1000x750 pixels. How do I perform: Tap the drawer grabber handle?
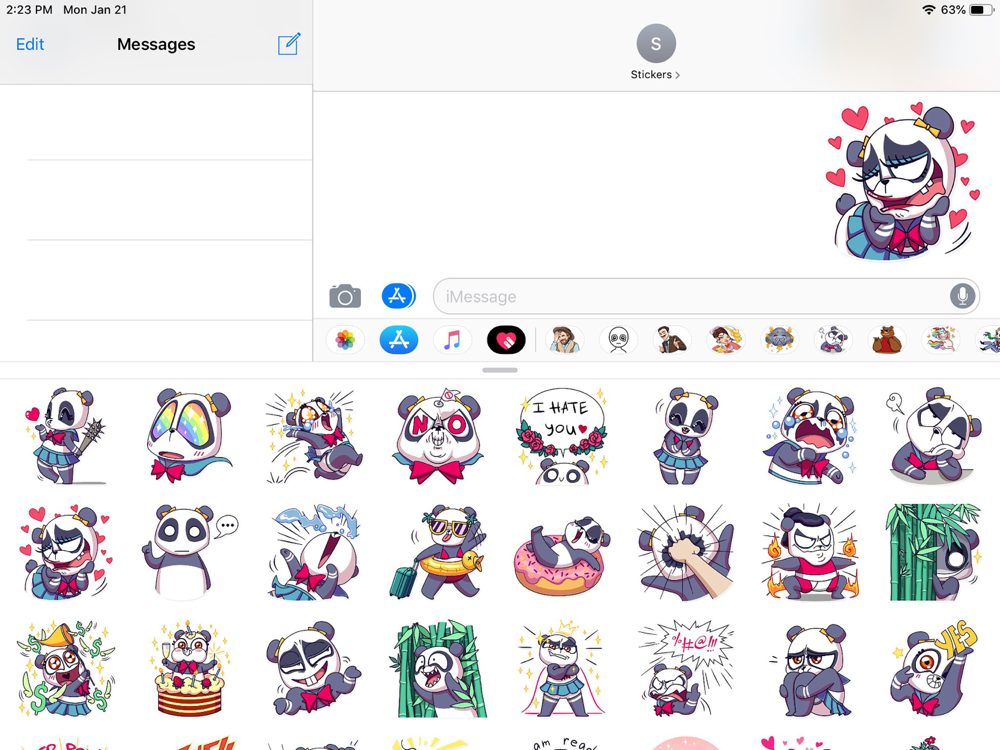(x=500, y=370)
